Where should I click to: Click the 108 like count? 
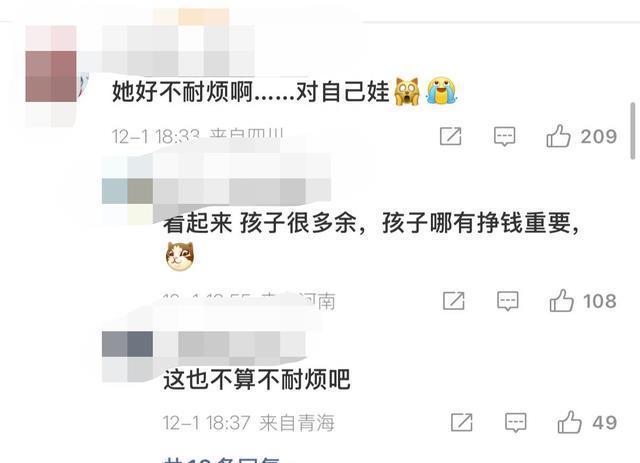click(600, 301)
